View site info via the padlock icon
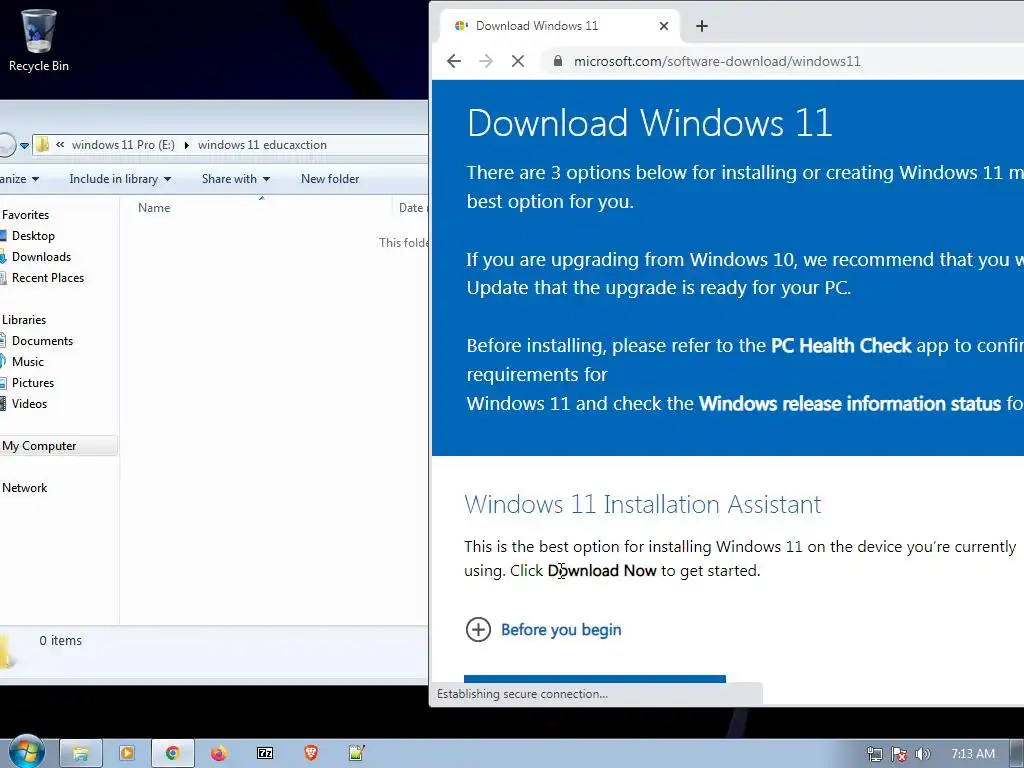Screen dimensions: 1024x768 click(557, 61)
